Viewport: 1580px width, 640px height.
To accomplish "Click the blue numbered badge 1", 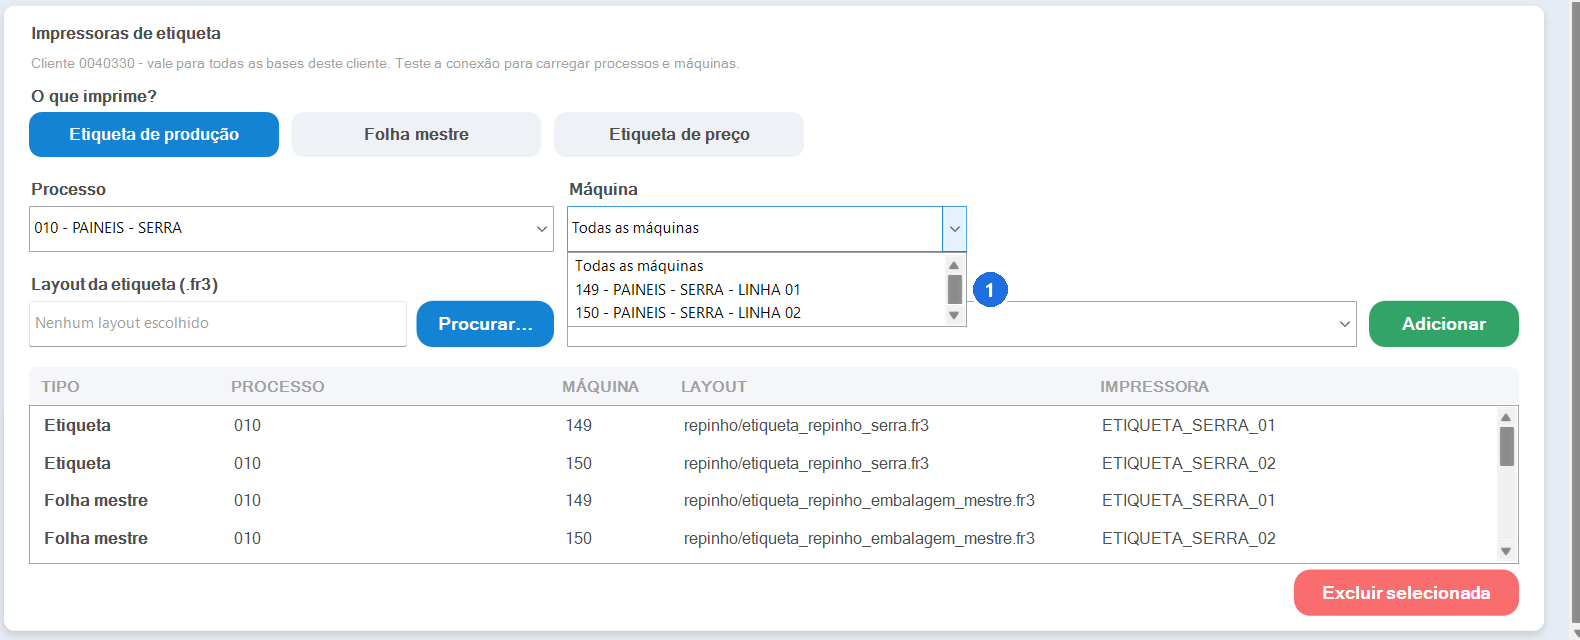I will tap(990, 290).
